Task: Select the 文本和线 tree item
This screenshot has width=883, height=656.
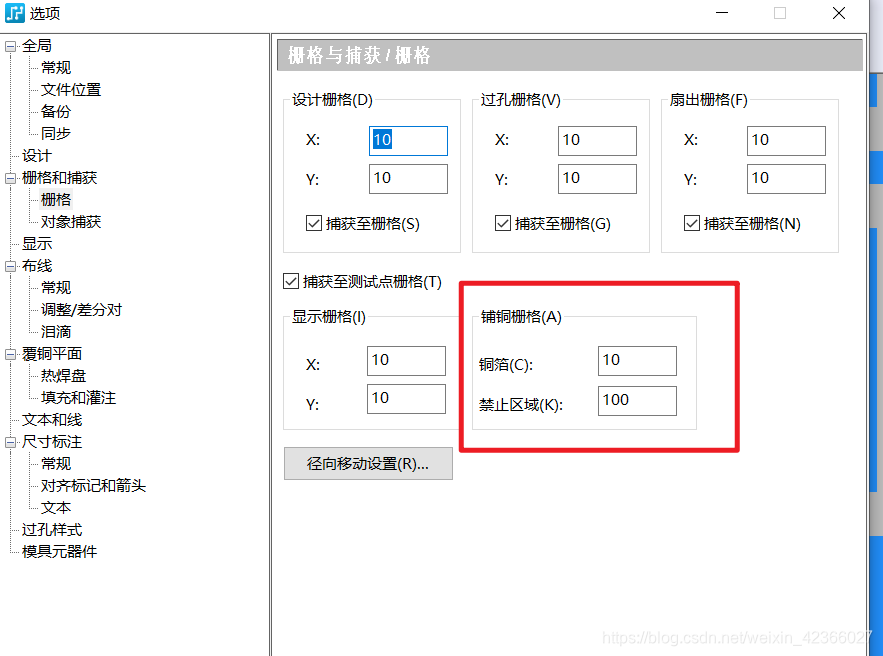Action: 52,420
